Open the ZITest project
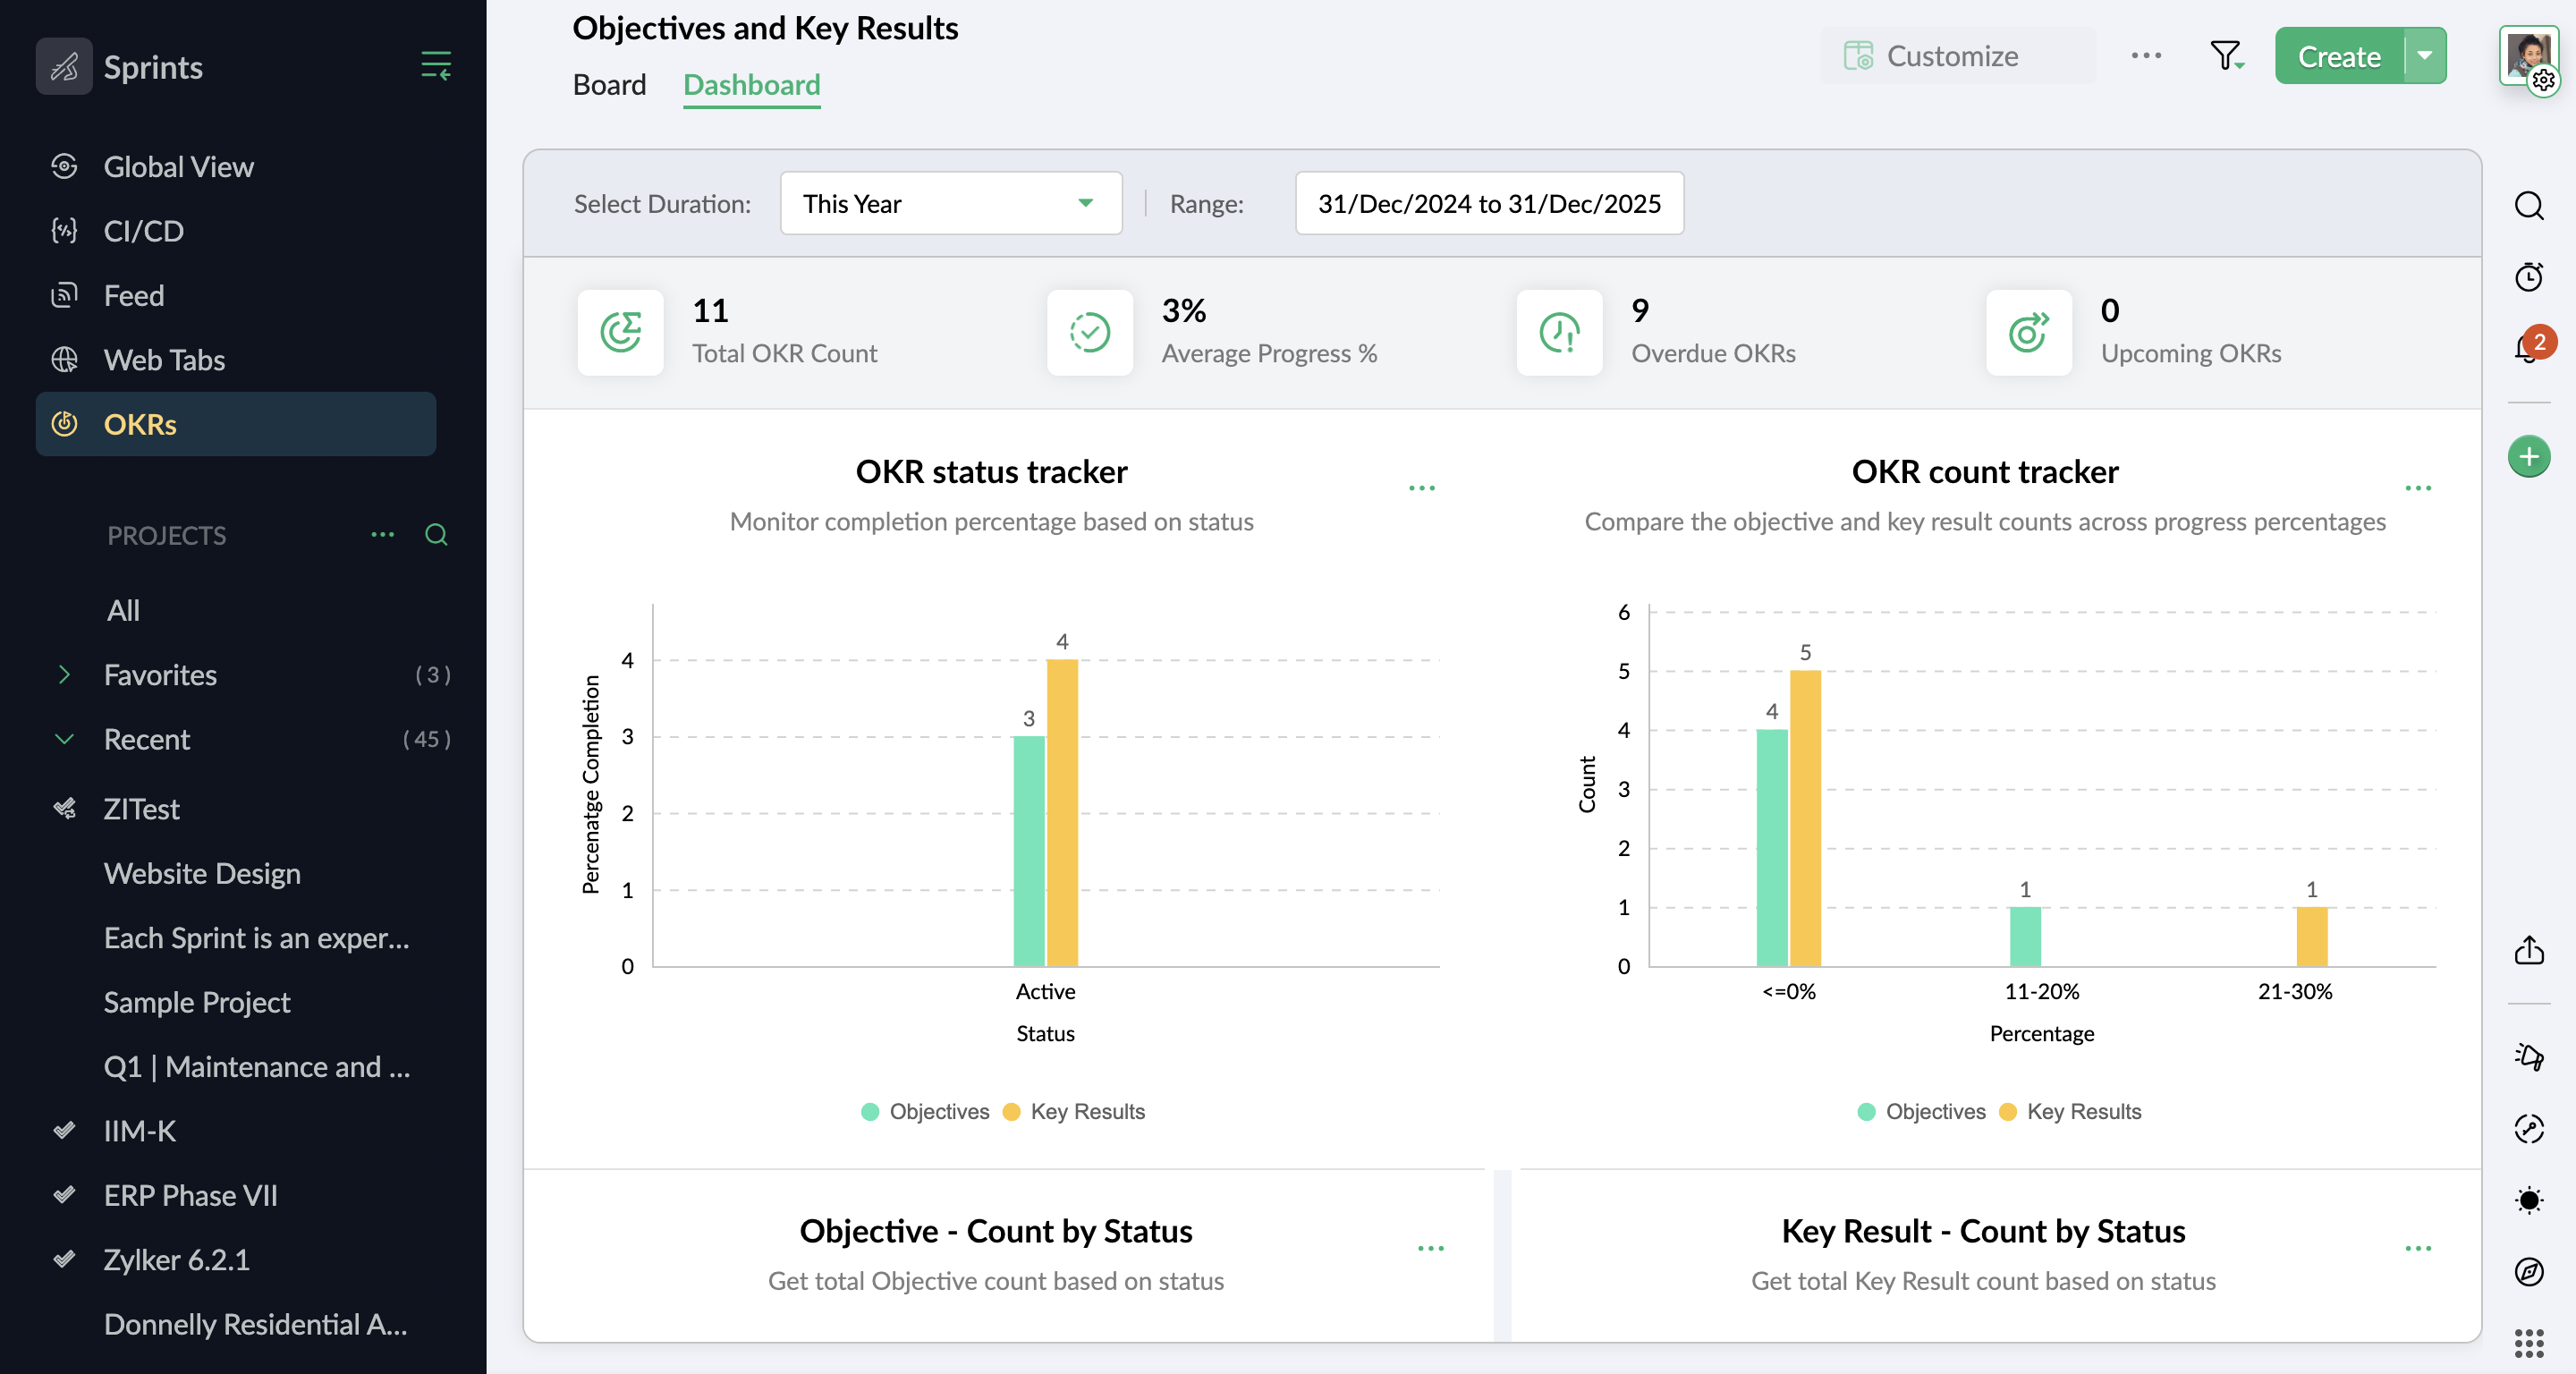 pos(142,809)
